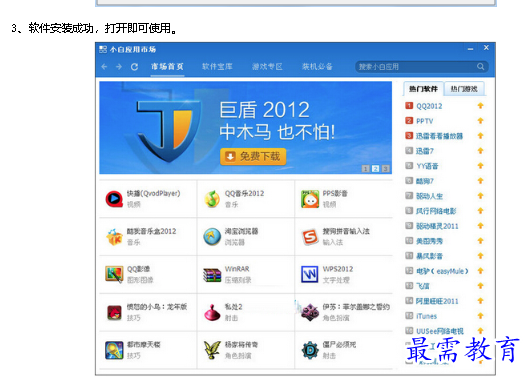The height and width of the screenshot is (381, 528).
Task: Open the 都市摩天楼 game icon
Action: 114,350
